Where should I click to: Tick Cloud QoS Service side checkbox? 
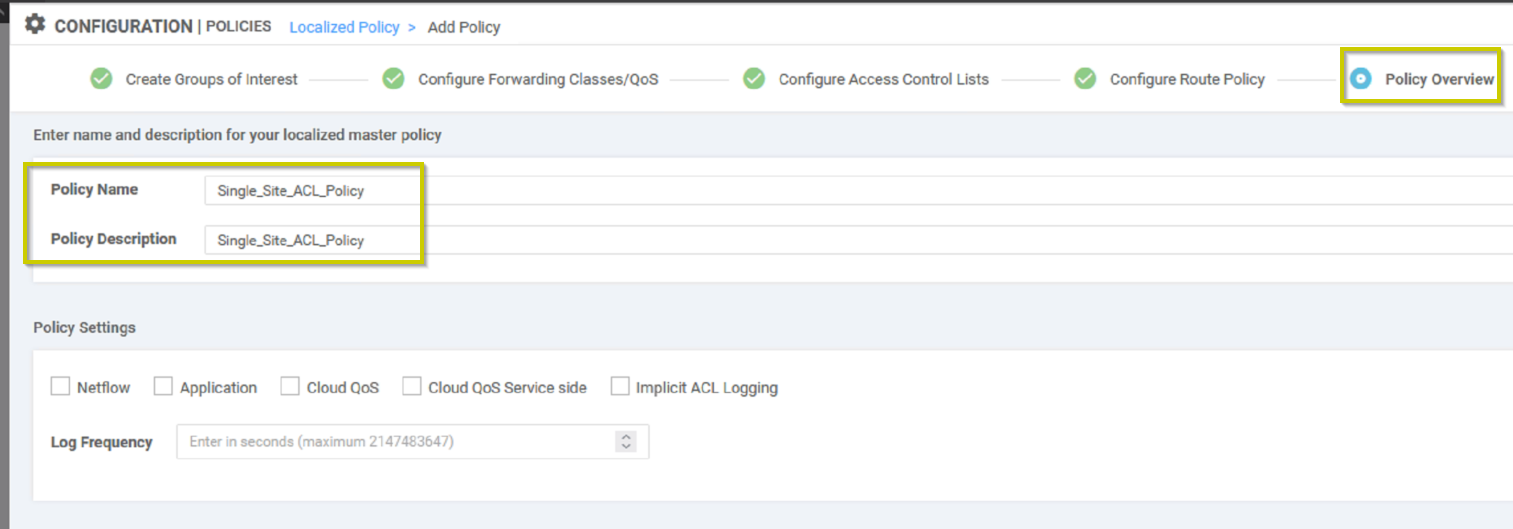coord(412,386)
